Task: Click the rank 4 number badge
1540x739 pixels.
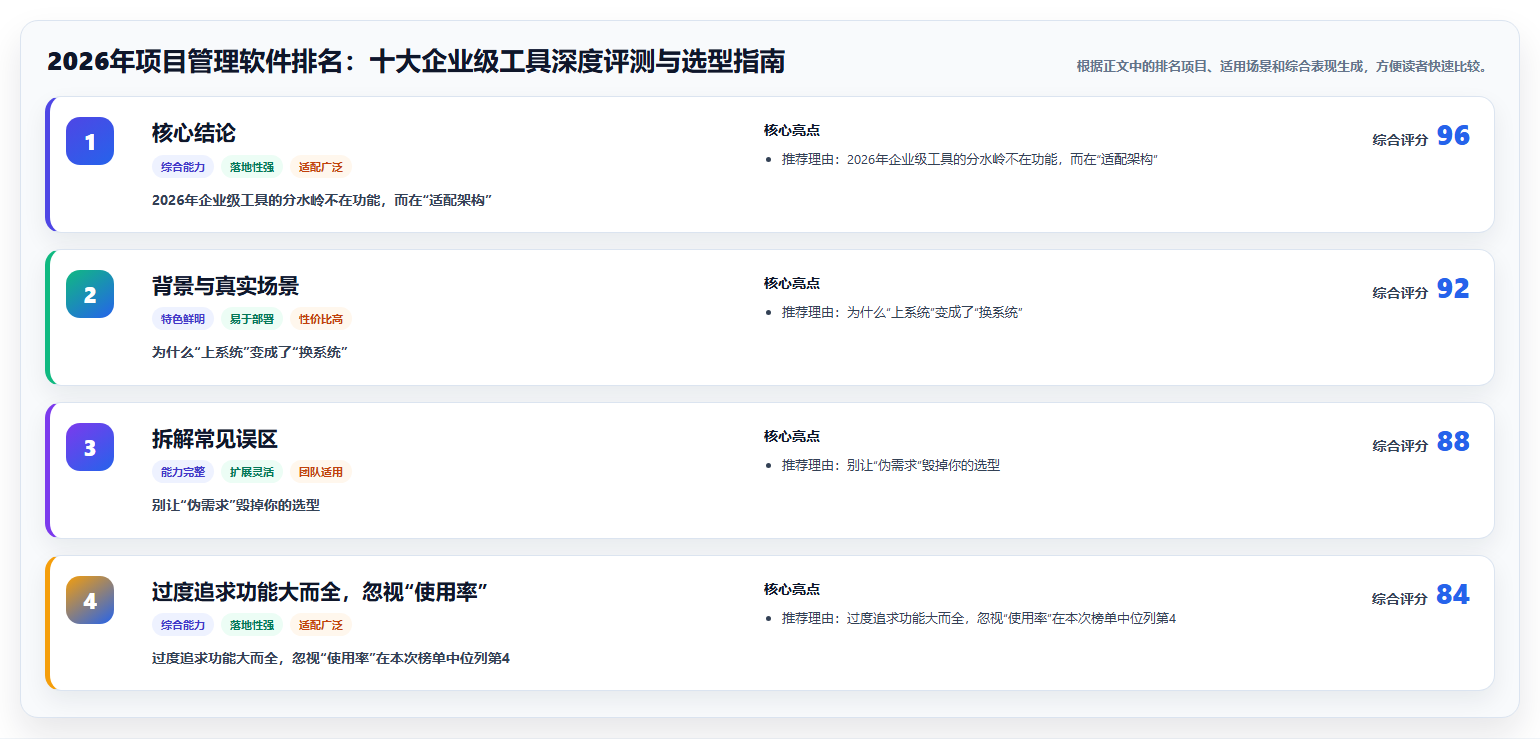Action: 90,600
